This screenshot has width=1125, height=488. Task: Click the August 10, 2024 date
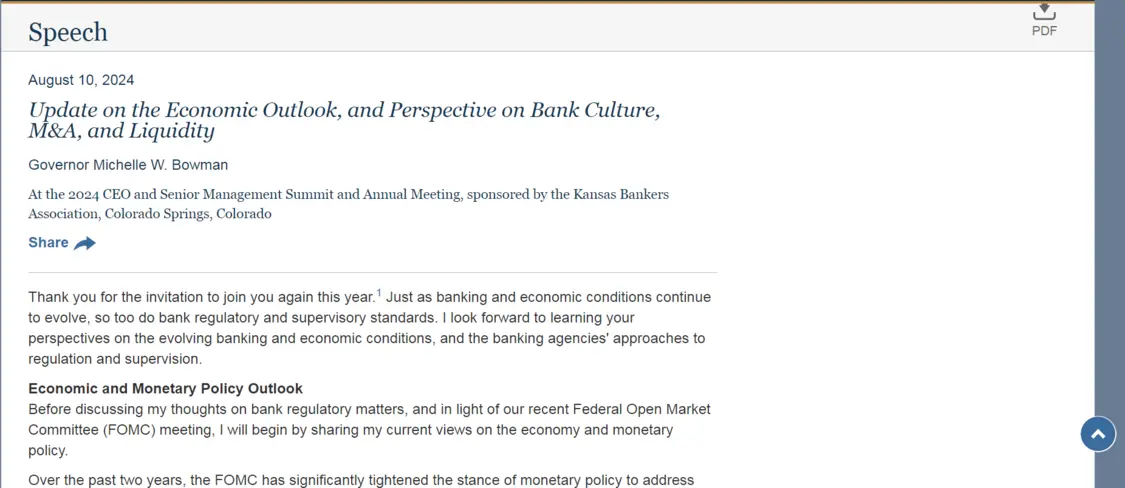(x=81, y=80)
